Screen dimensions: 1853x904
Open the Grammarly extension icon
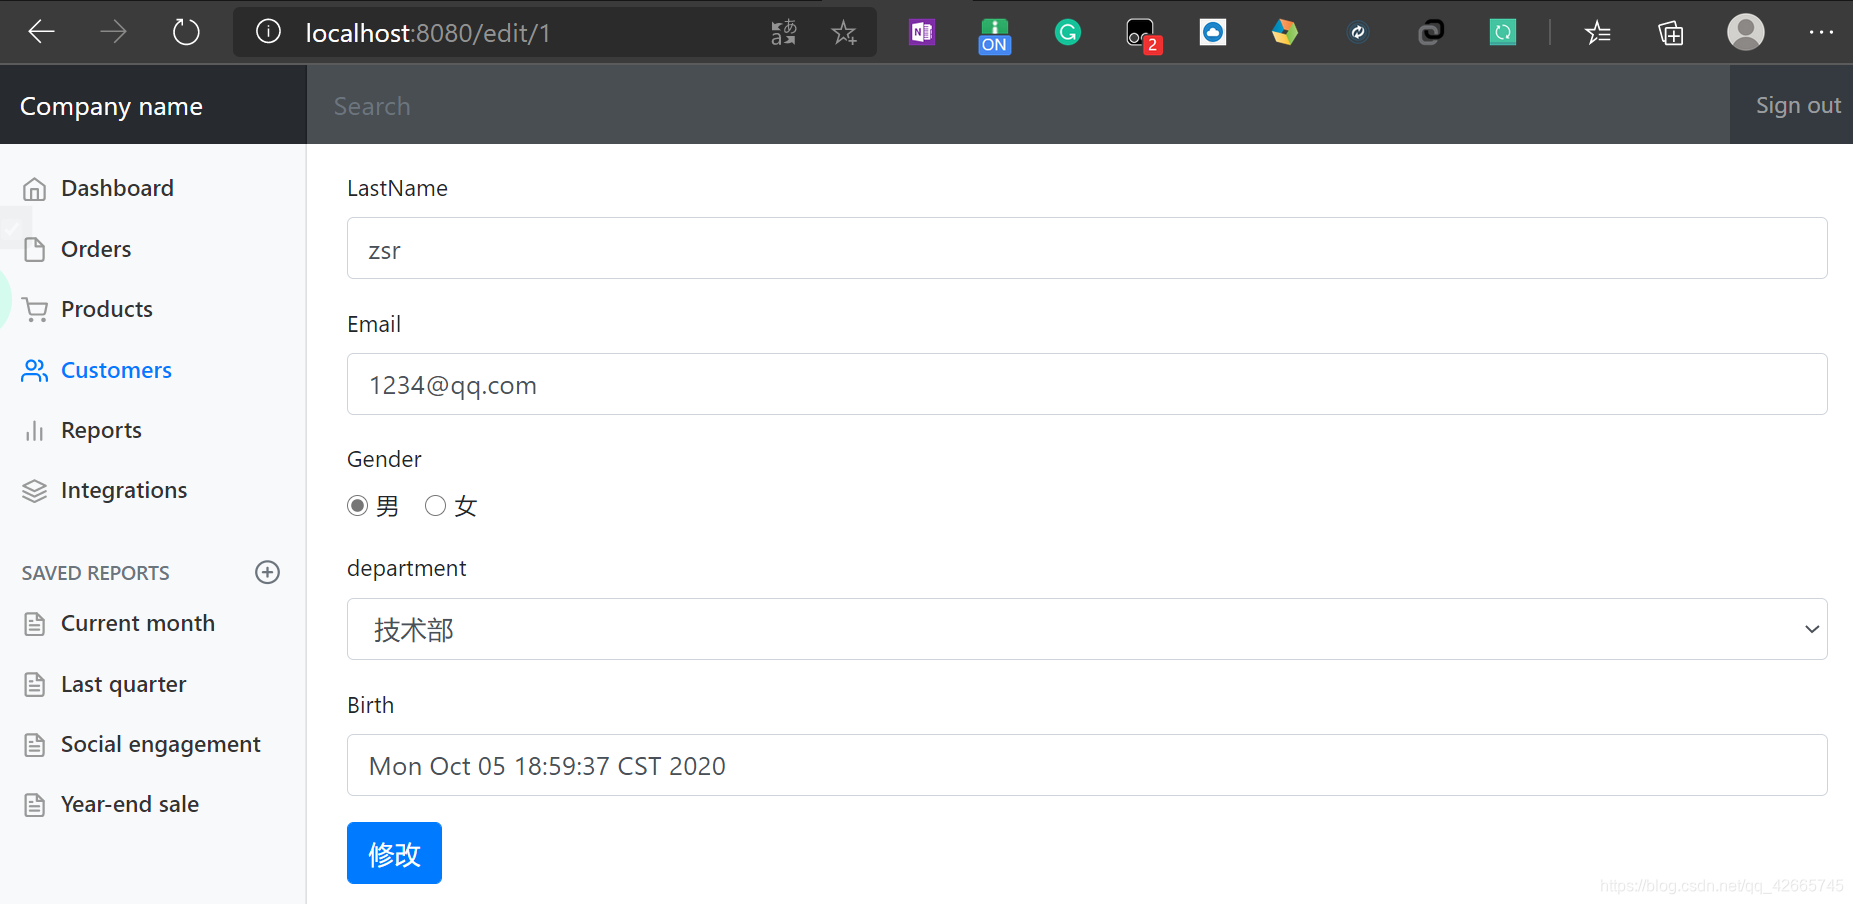pyautogui.click(x=1068, y=32)
